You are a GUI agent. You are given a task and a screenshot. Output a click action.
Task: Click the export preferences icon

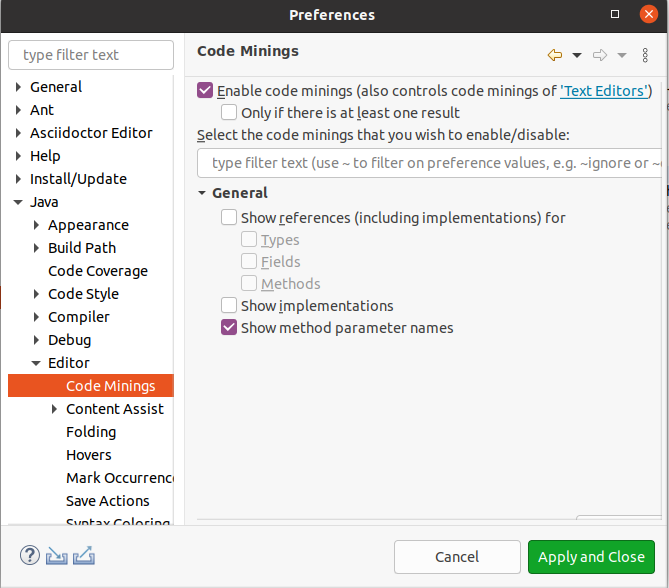84,556
